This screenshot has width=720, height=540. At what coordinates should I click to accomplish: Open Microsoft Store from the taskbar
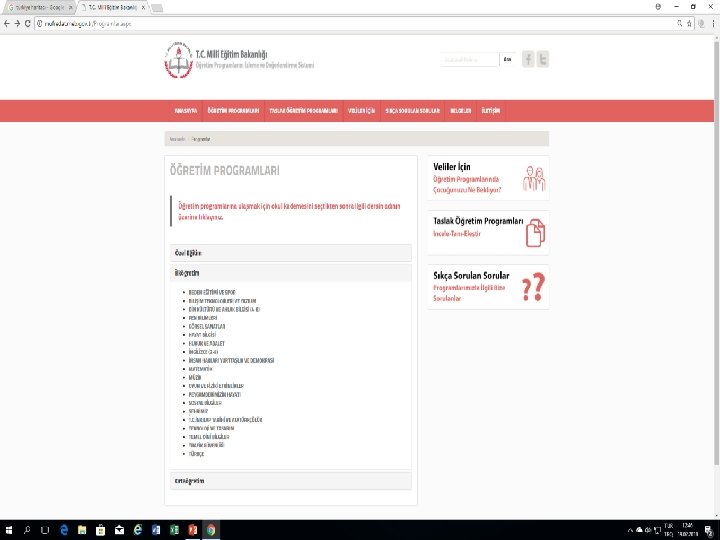(101, 530)
